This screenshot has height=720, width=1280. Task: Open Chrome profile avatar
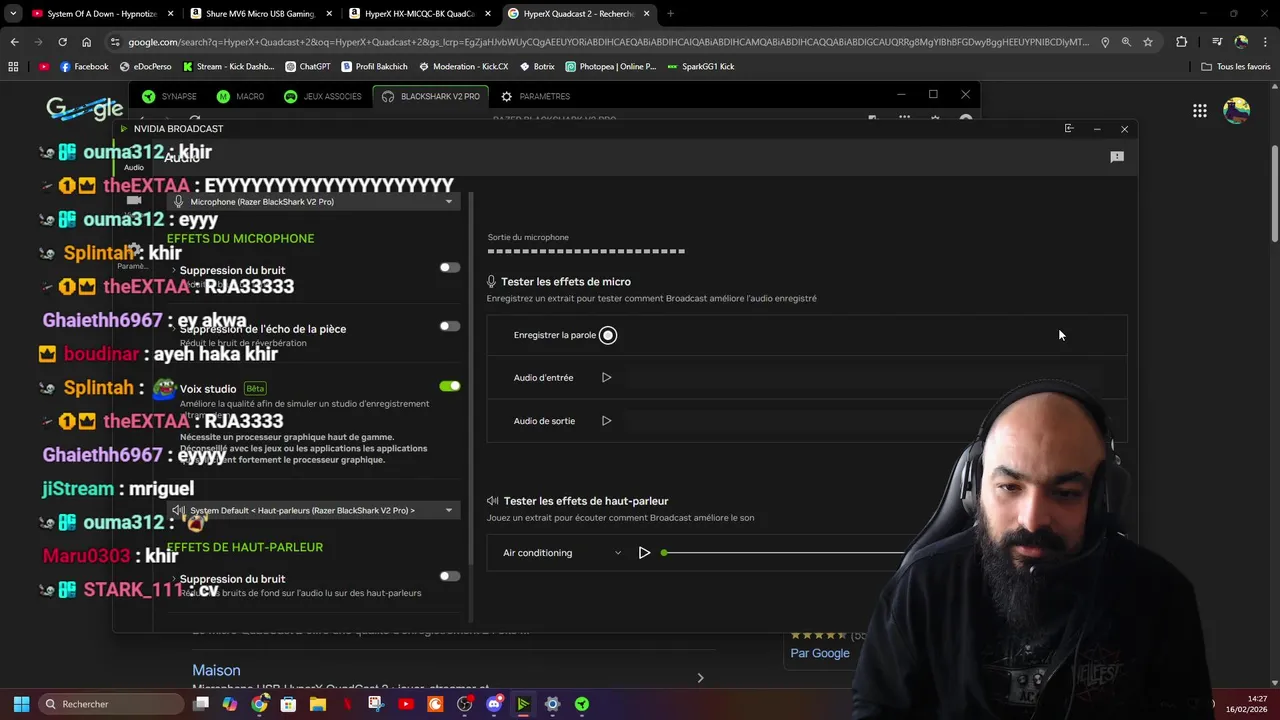[1241, 42]
